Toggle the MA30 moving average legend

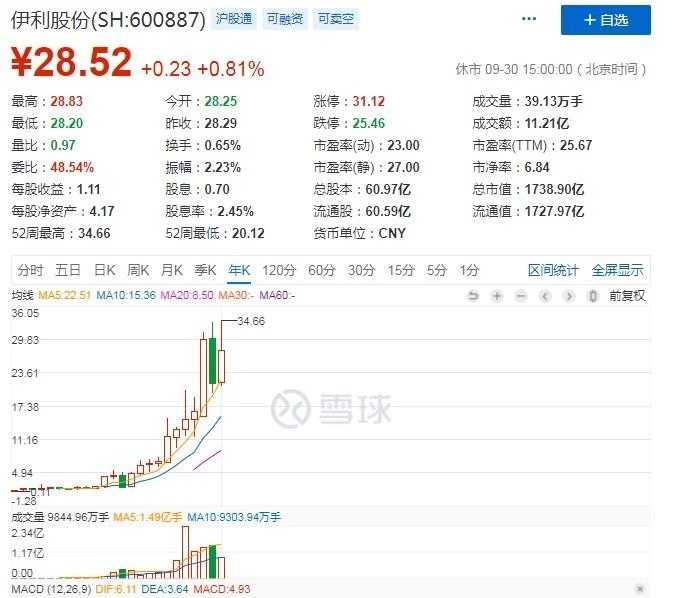pos(236,296)
